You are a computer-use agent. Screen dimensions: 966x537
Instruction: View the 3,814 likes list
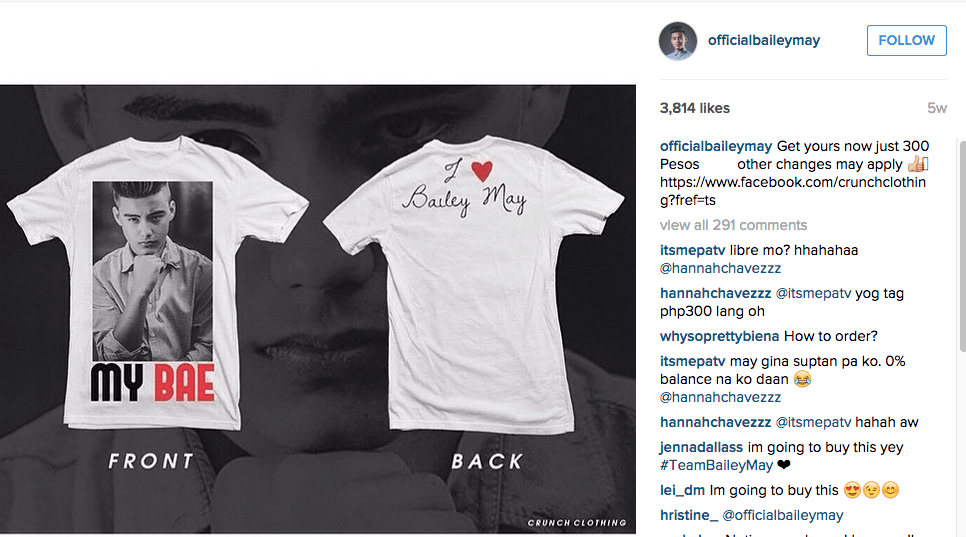[x=694, y=108]
